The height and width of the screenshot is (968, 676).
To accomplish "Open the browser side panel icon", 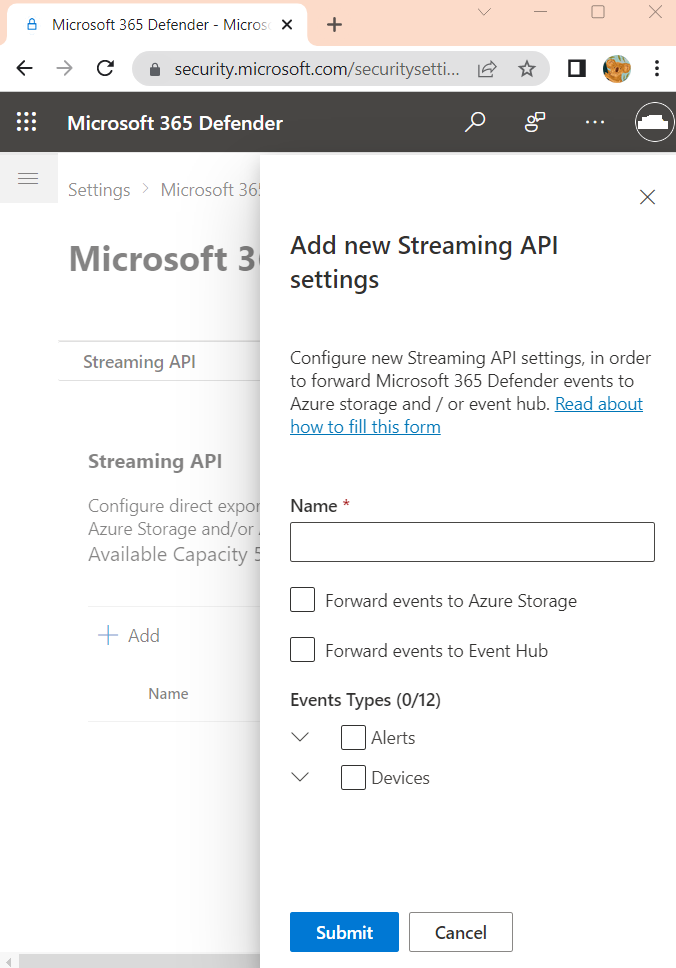I will [577, 68].
